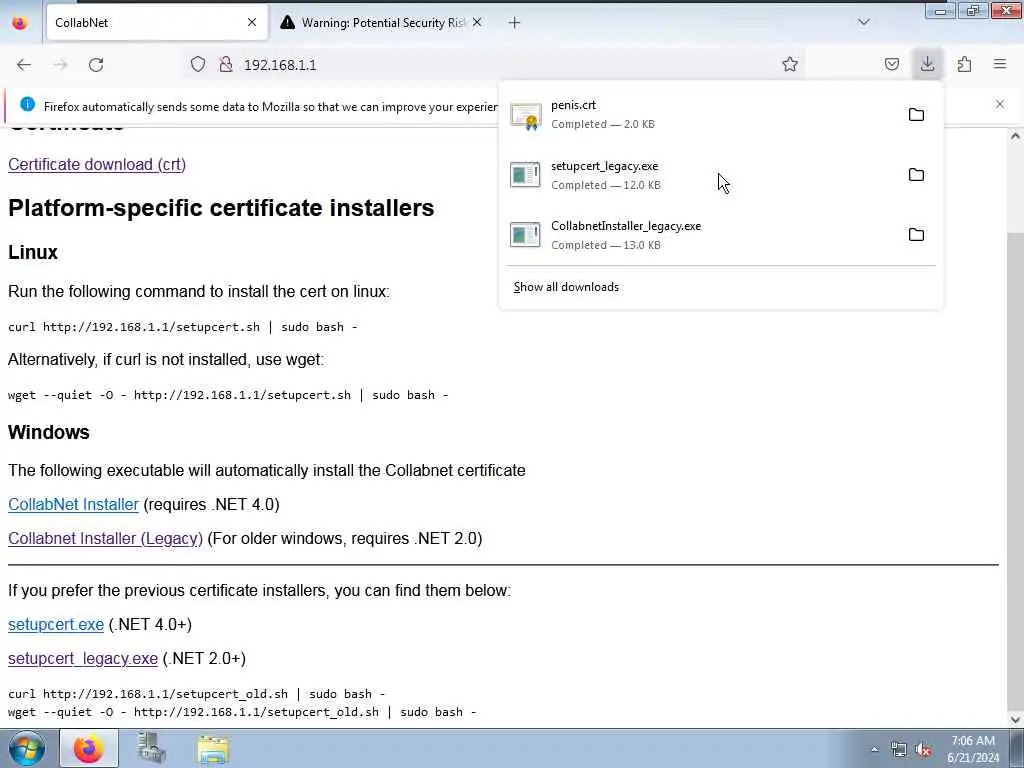Click the curl setupcert.sh command text
Viewport: 1024px width, 768px height.
coord(183,327)
